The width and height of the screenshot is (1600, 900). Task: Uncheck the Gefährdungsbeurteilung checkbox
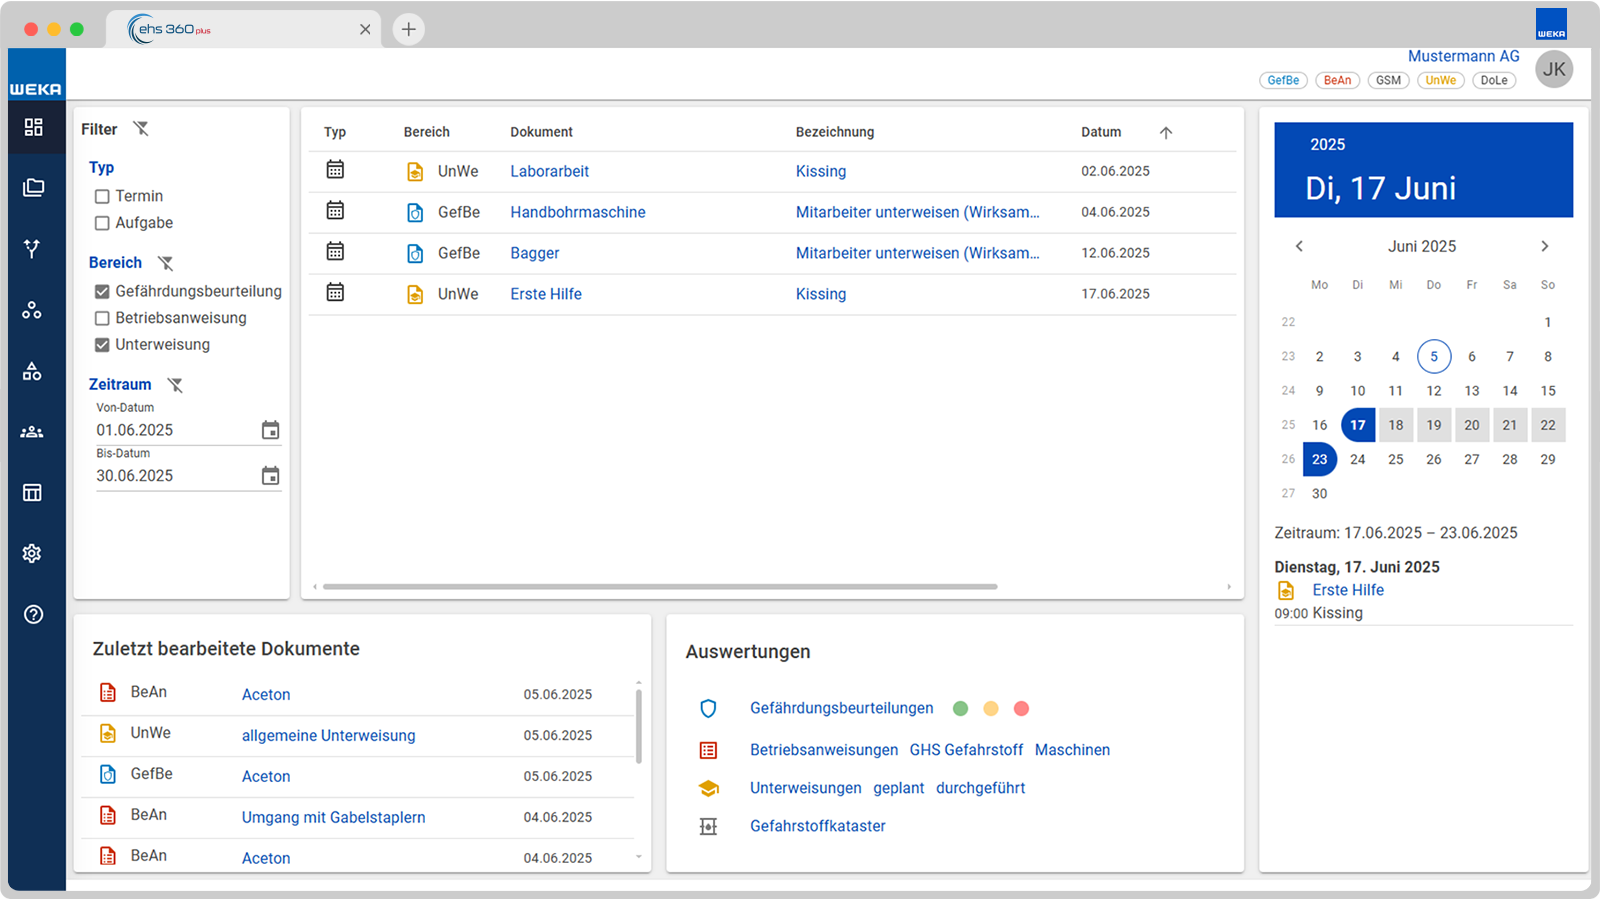click(x=102, y=292)
